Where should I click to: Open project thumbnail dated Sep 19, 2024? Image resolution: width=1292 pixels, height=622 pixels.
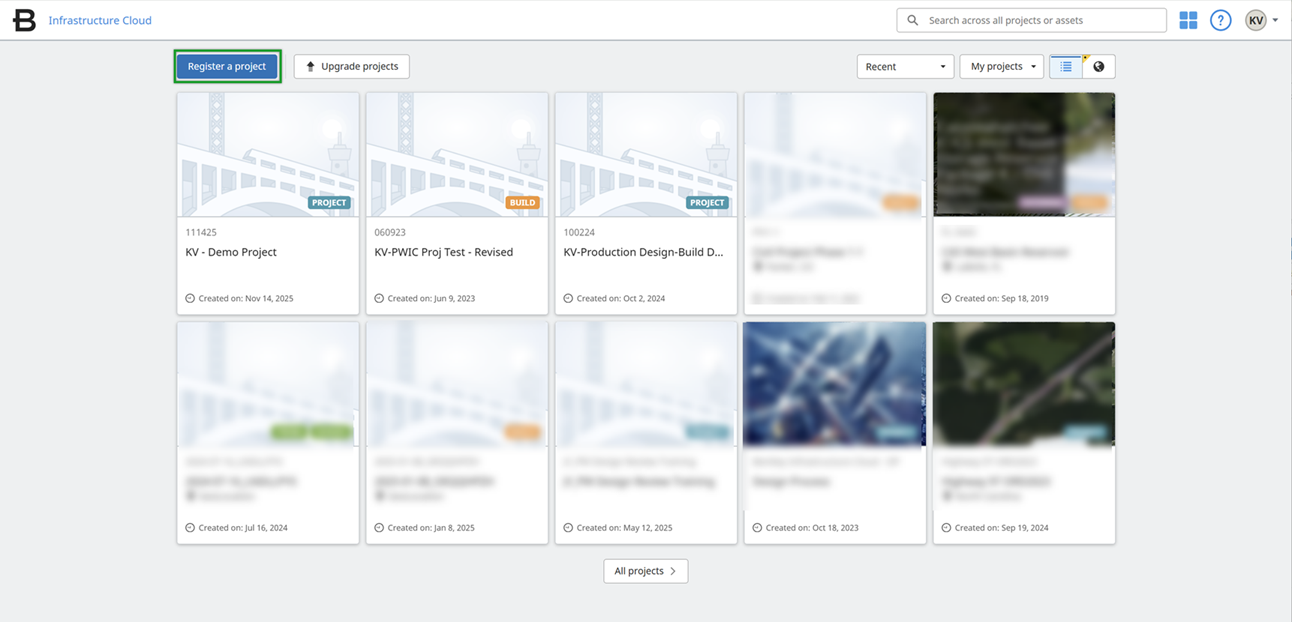coord(1024,383)
